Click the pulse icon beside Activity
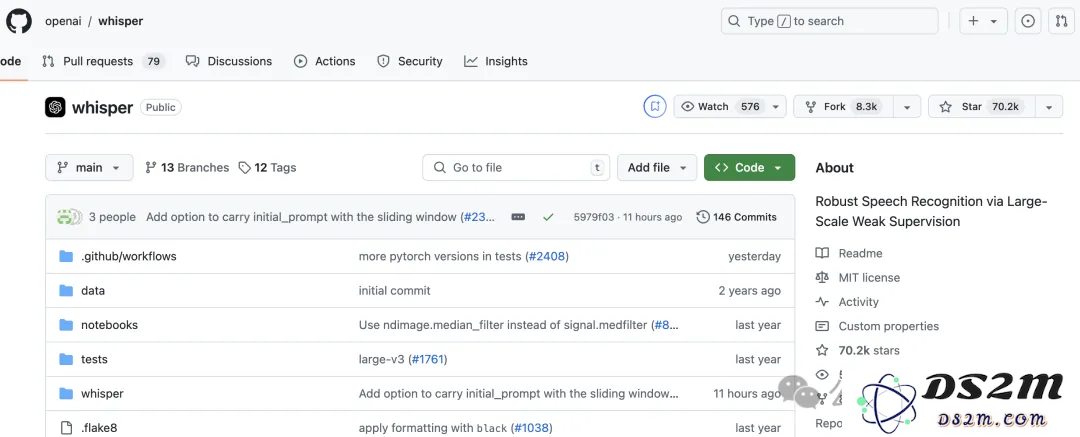 pyautogui.click(x=822, y=302)
